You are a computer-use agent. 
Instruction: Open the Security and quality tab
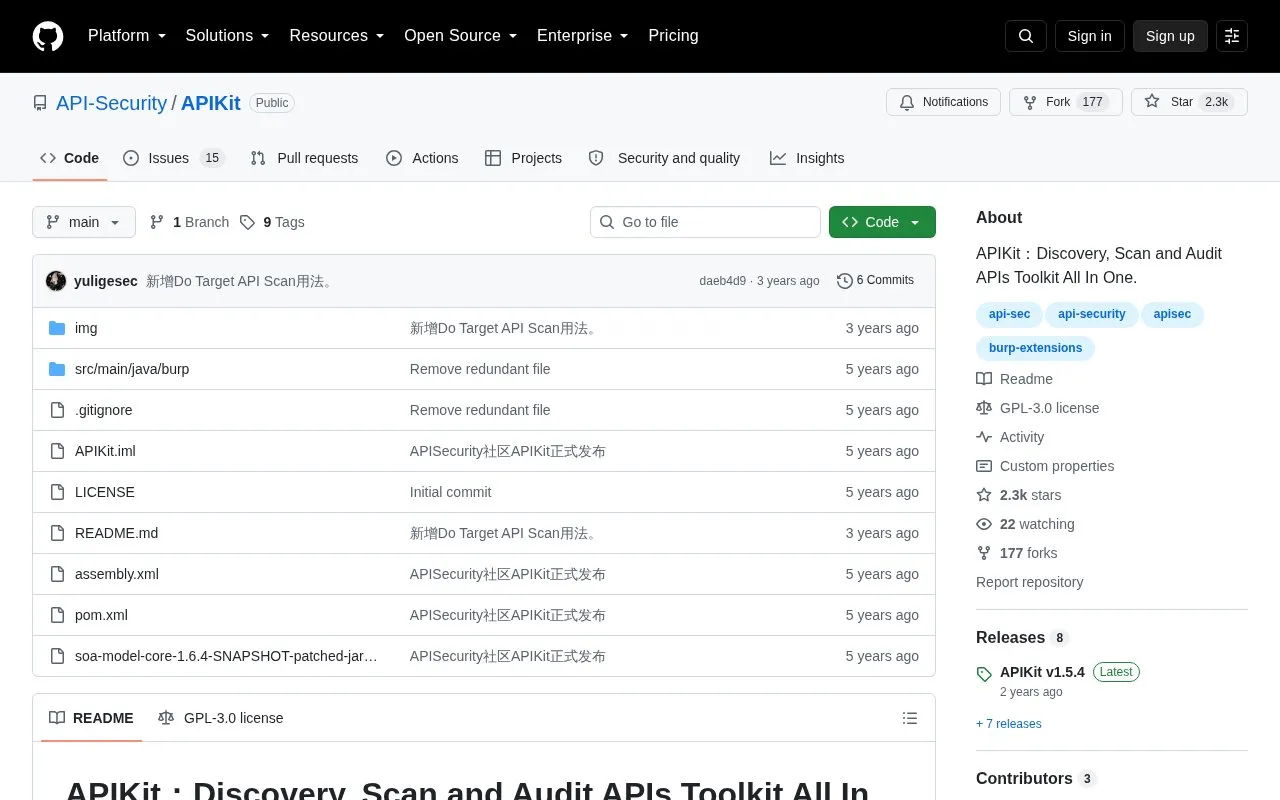(665, 158)
